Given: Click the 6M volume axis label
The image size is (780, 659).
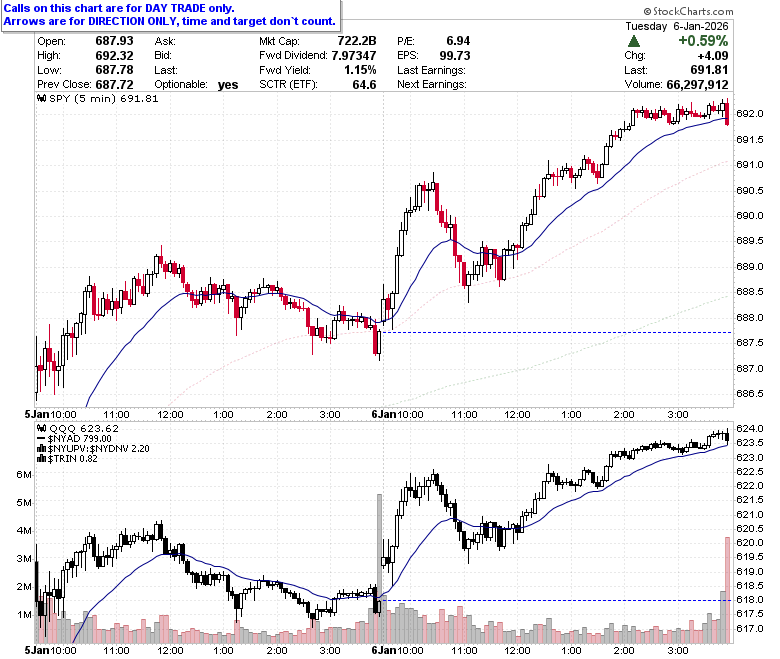Looking at the screenshot, I should (x=24, y=474).
